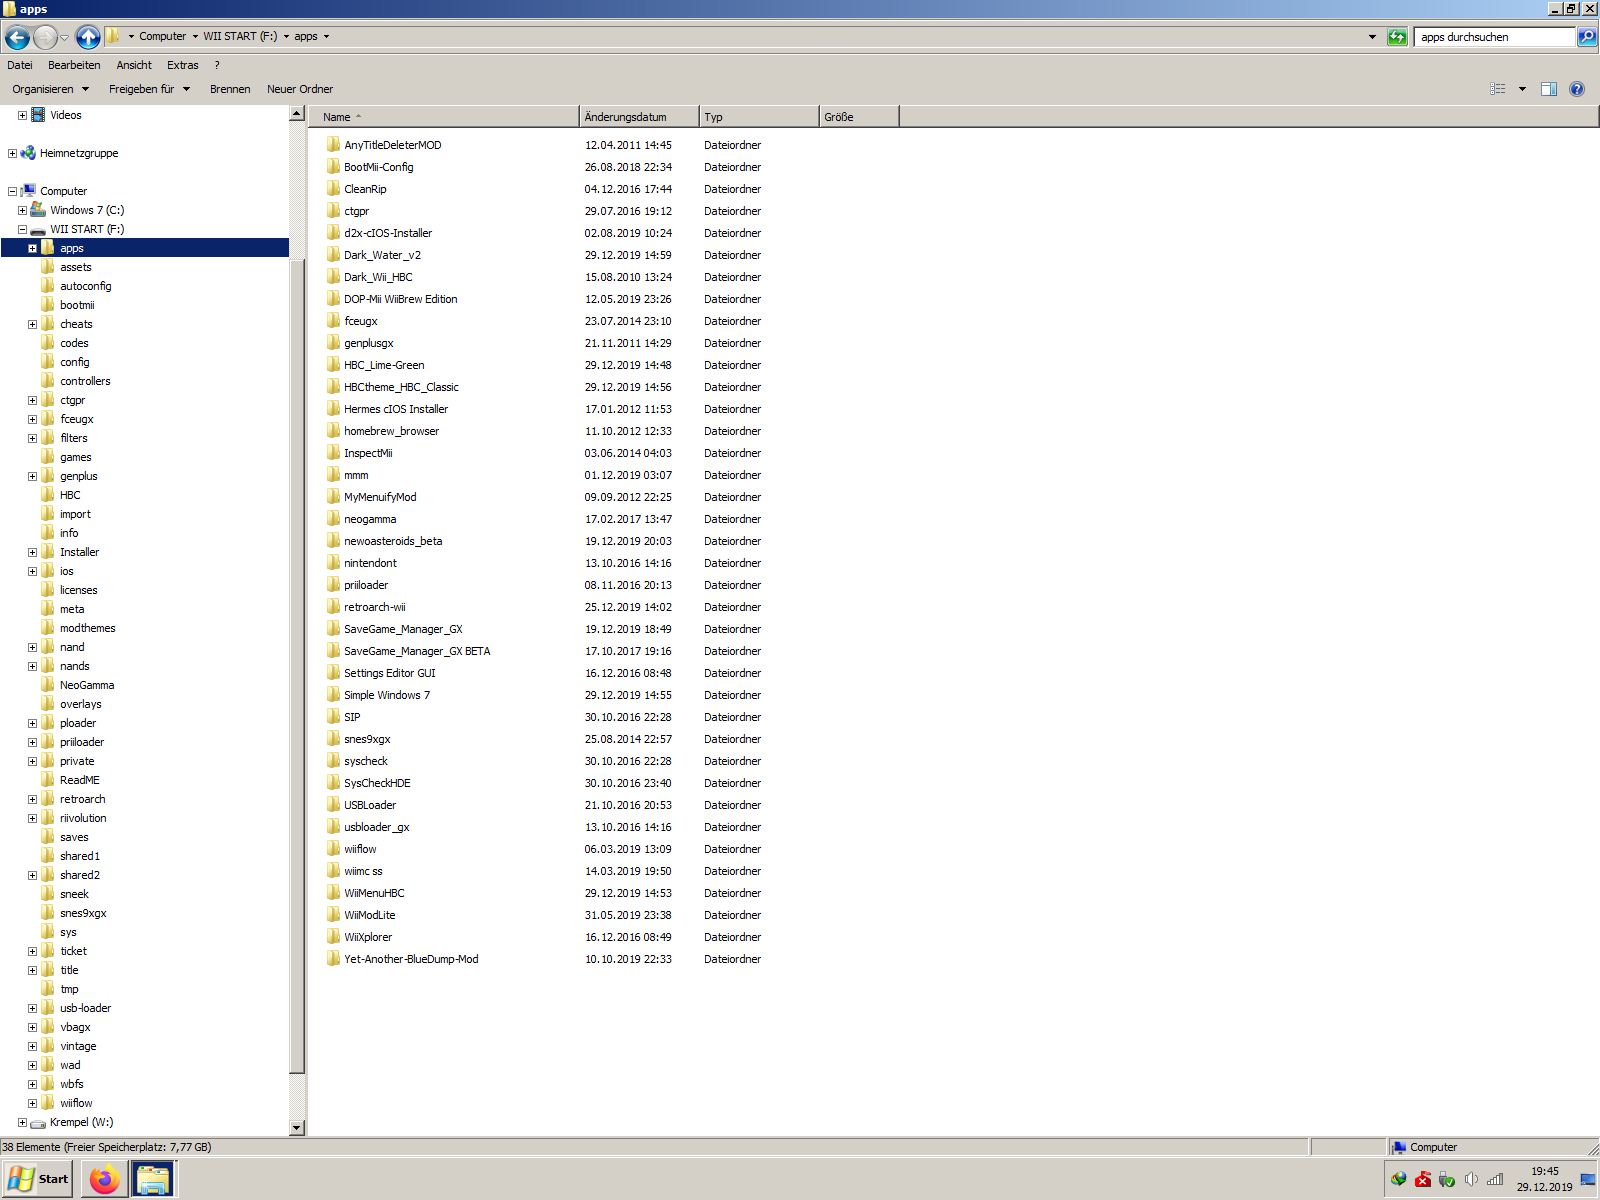Open the Help question mark icon
Viewport: 1600px width, 1200px height.
(x=1577, y=89)
